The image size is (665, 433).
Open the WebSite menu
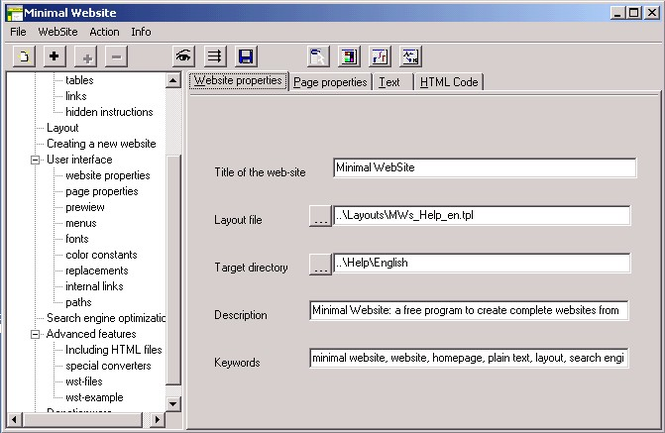58,32
